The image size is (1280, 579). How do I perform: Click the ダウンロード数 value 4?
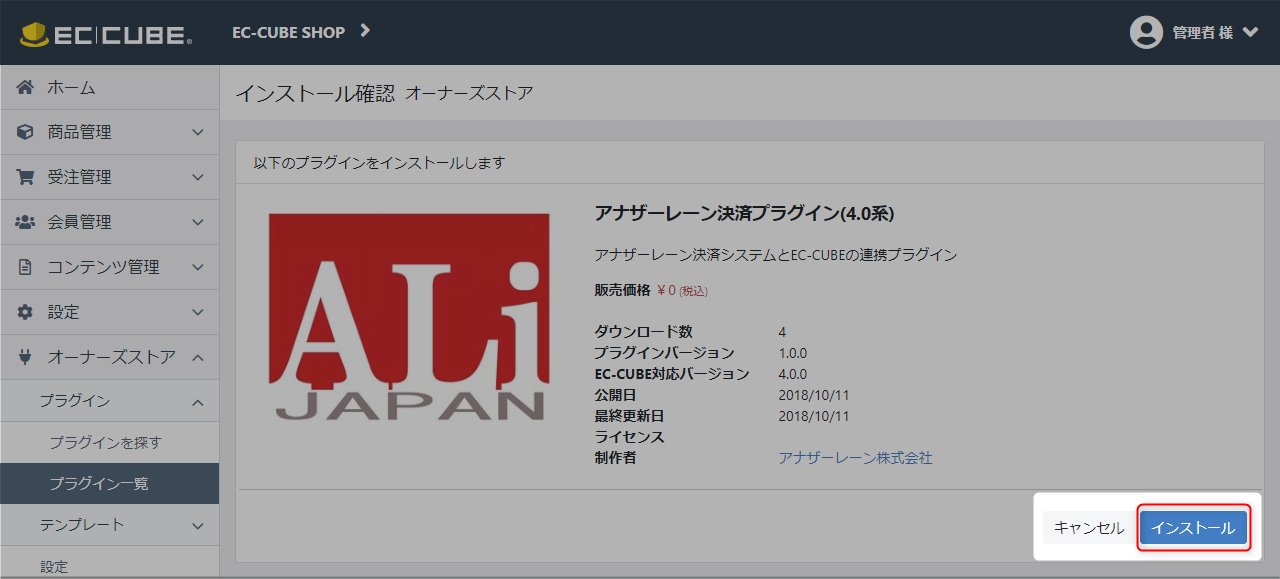[783, 332]
